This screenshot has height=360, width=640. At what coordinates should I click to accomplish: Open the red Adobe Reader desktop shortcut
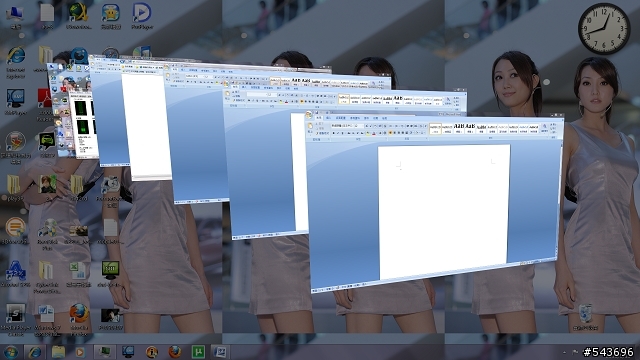44,104
